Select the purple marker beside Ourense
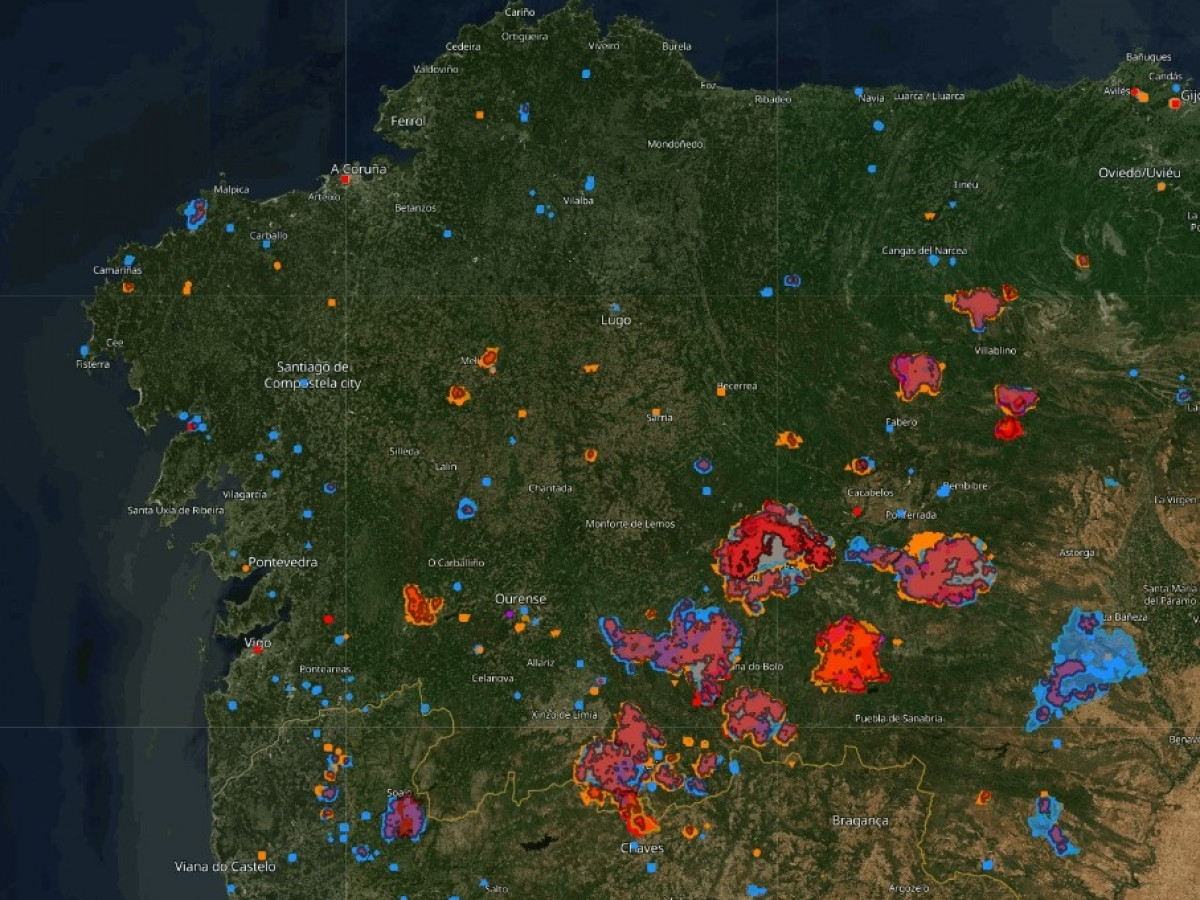Screen dimensions: 1200x900 pos(509,613)
